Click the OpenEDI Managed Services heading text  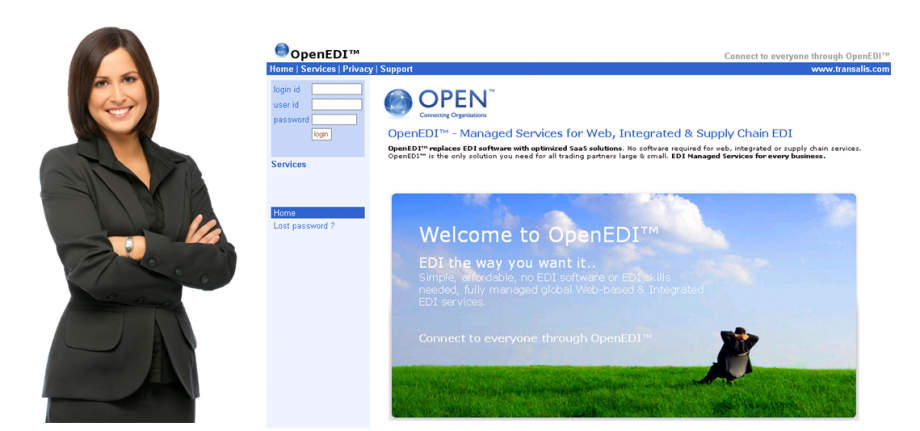pyautogui.click(x=590, y=133)
